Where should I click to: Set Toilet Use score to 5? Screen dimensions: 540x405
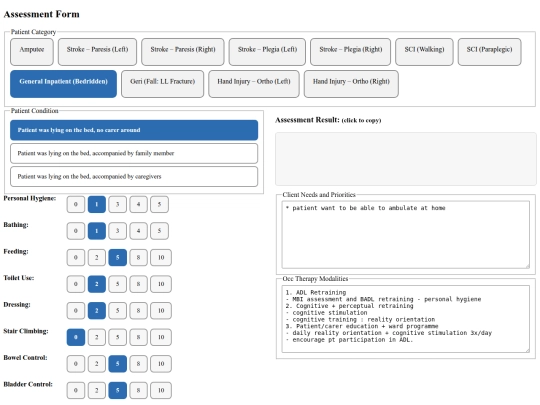point(117,284)
